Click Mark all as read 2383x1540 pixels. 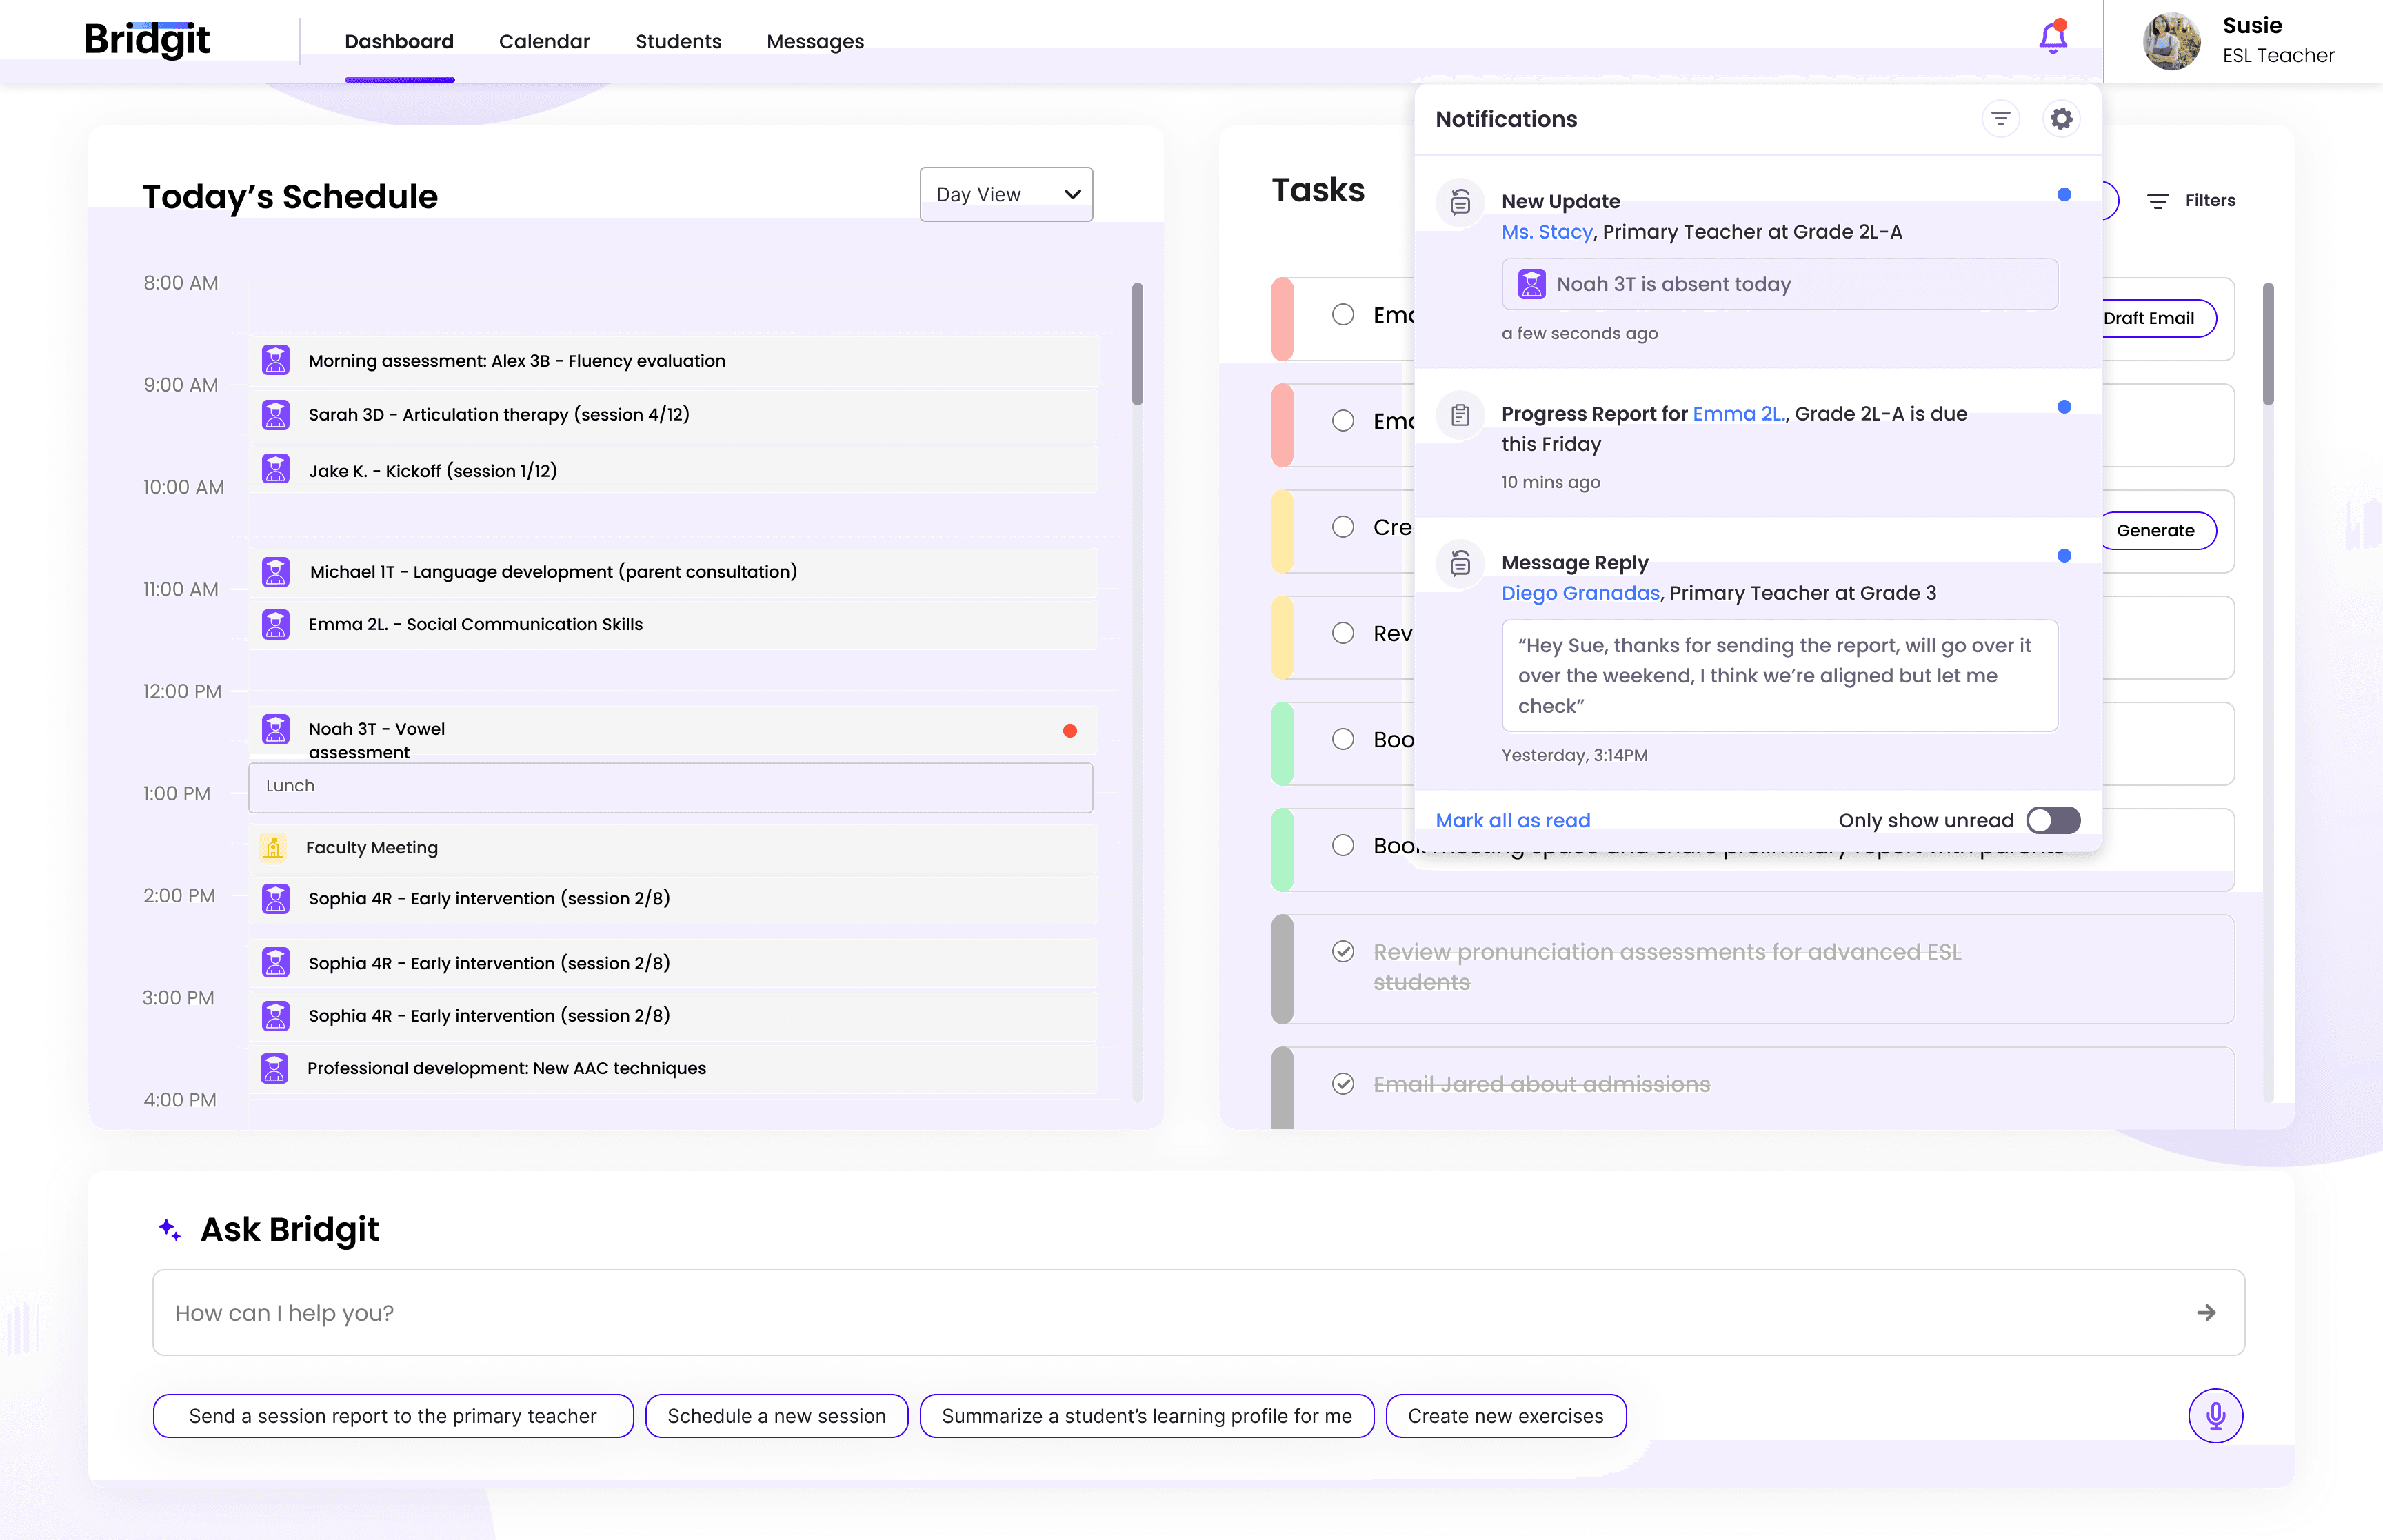(1512, 820)
